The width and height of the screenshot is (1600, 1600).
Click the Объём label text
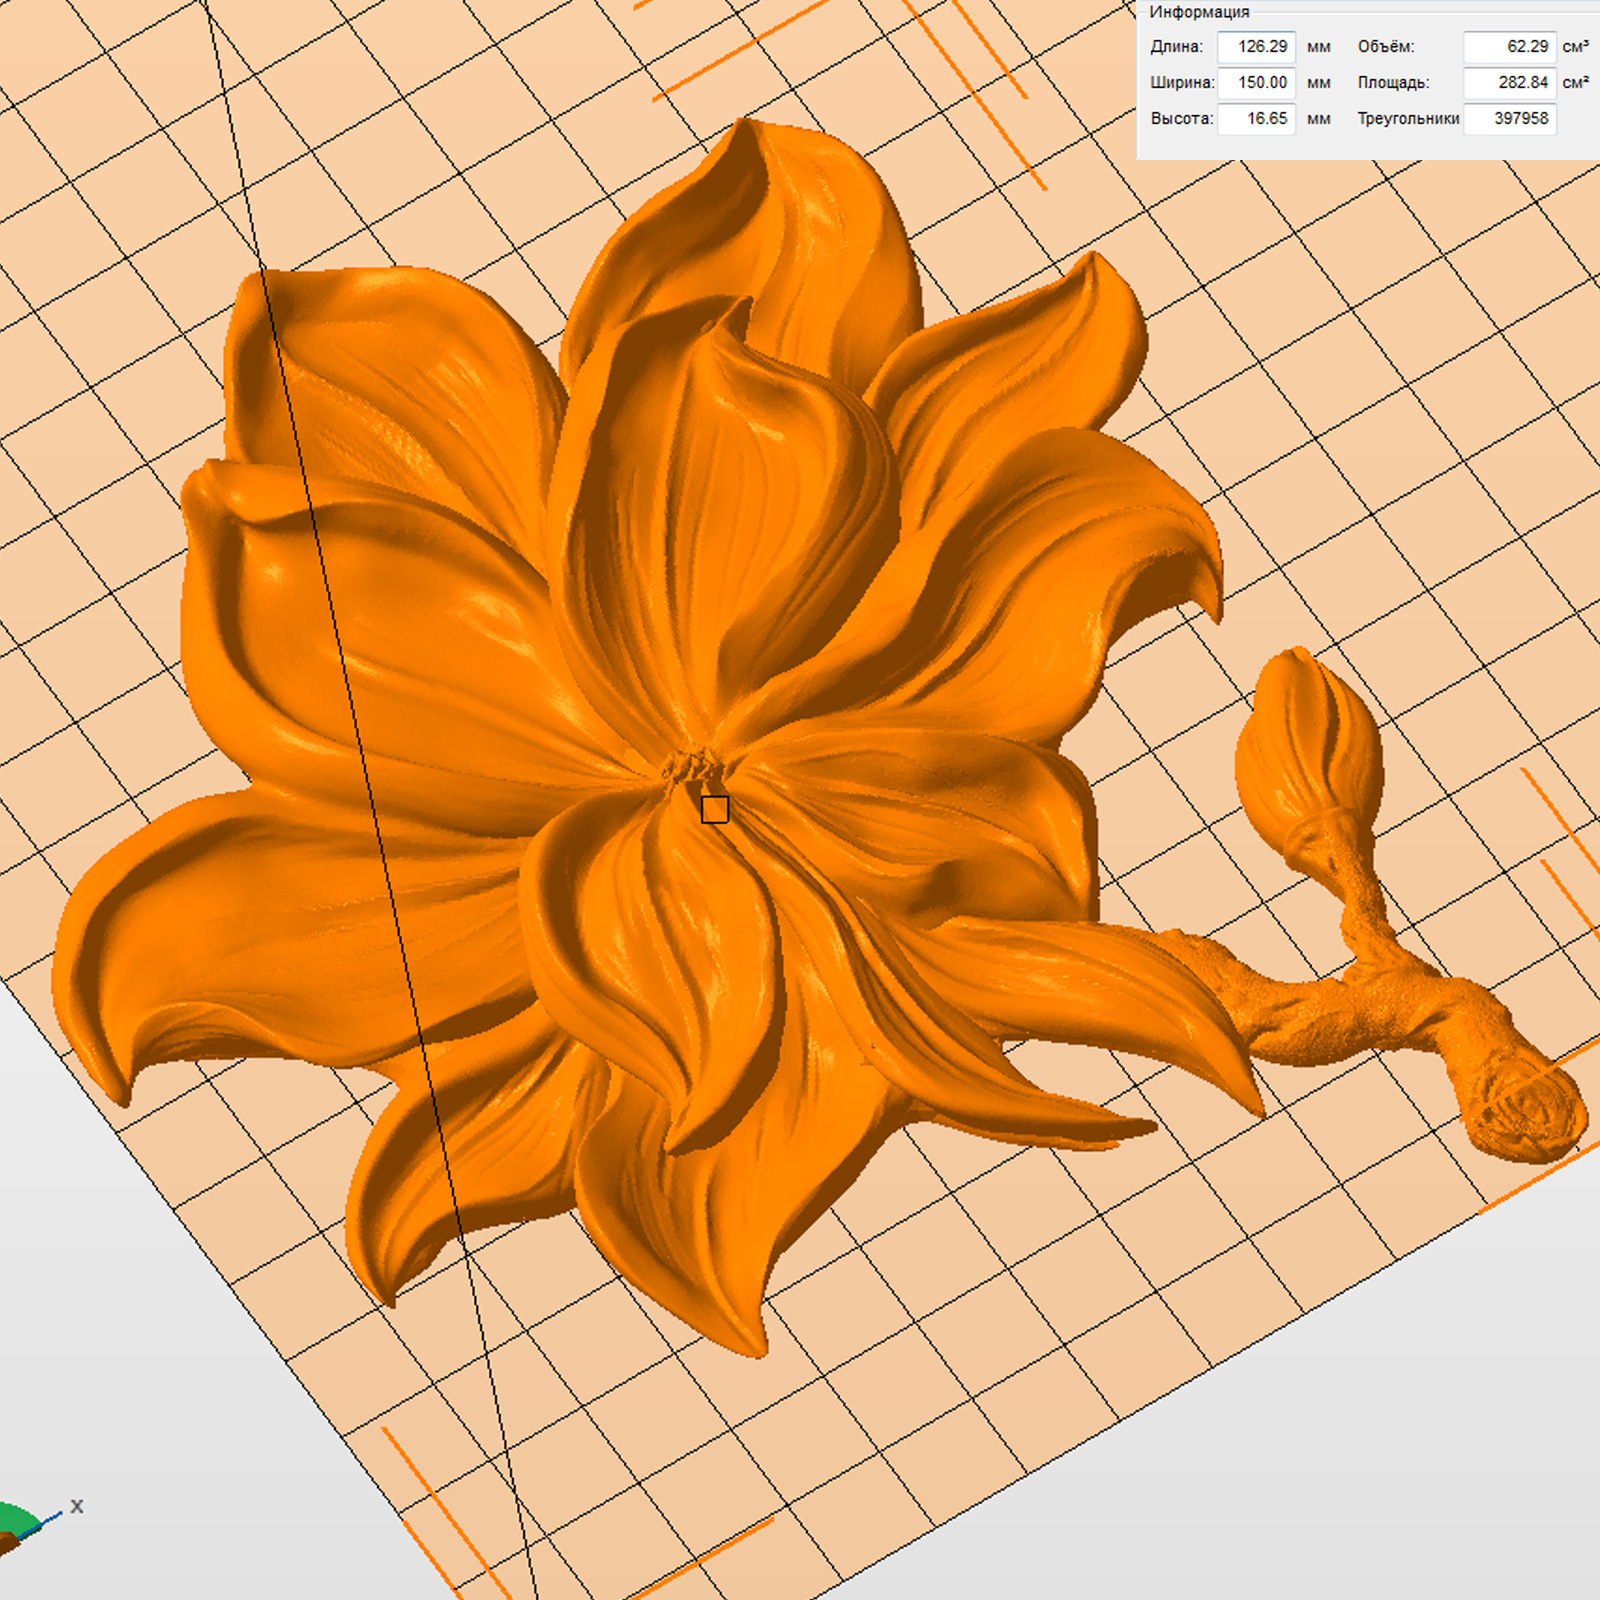click(1385, 47)
